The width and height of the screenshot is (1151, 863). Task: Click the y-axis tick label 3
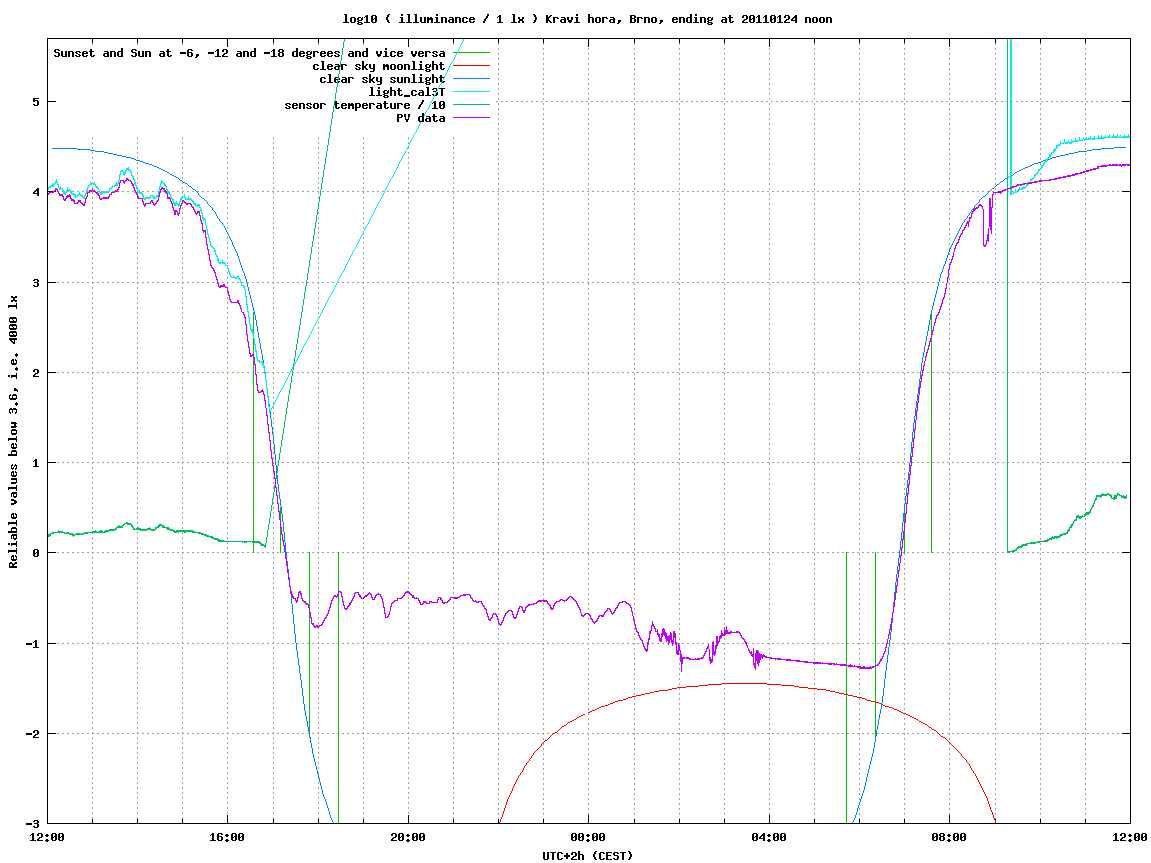pyautogui.click(x=35, y=283)
